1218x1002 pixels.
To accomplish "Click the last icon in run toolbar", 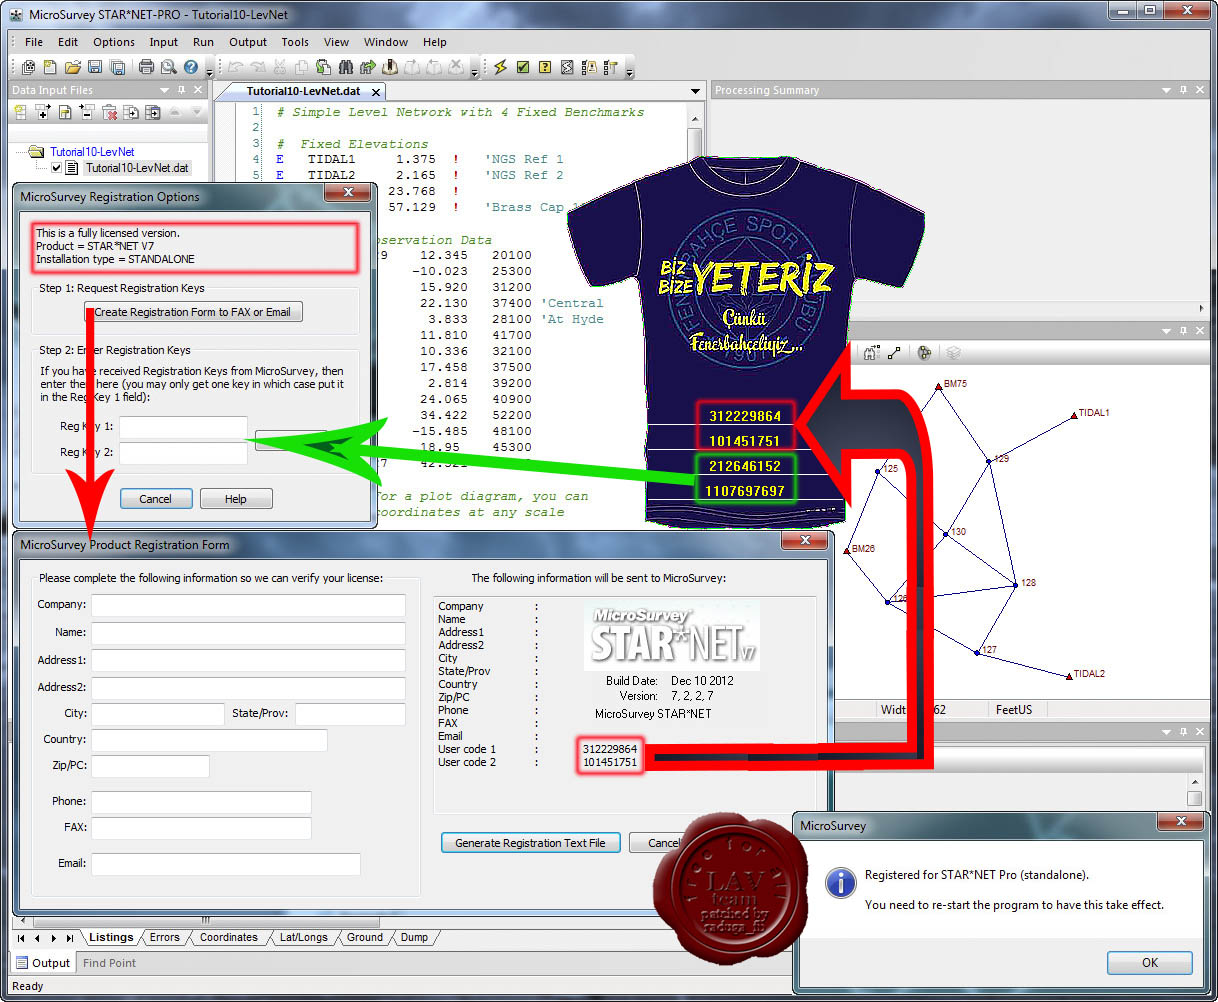I will tap(611, 67).
